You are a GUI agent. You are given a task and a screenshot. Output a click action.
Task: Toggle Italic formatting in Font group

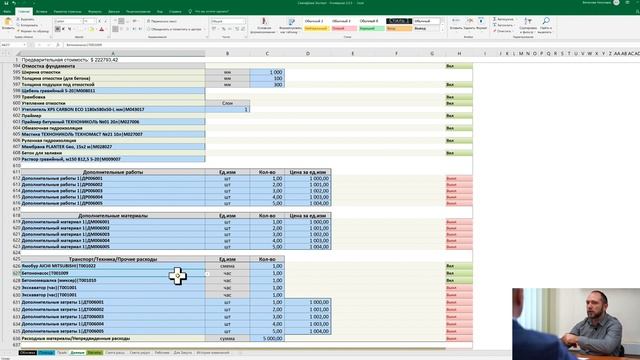coord(63,29)
